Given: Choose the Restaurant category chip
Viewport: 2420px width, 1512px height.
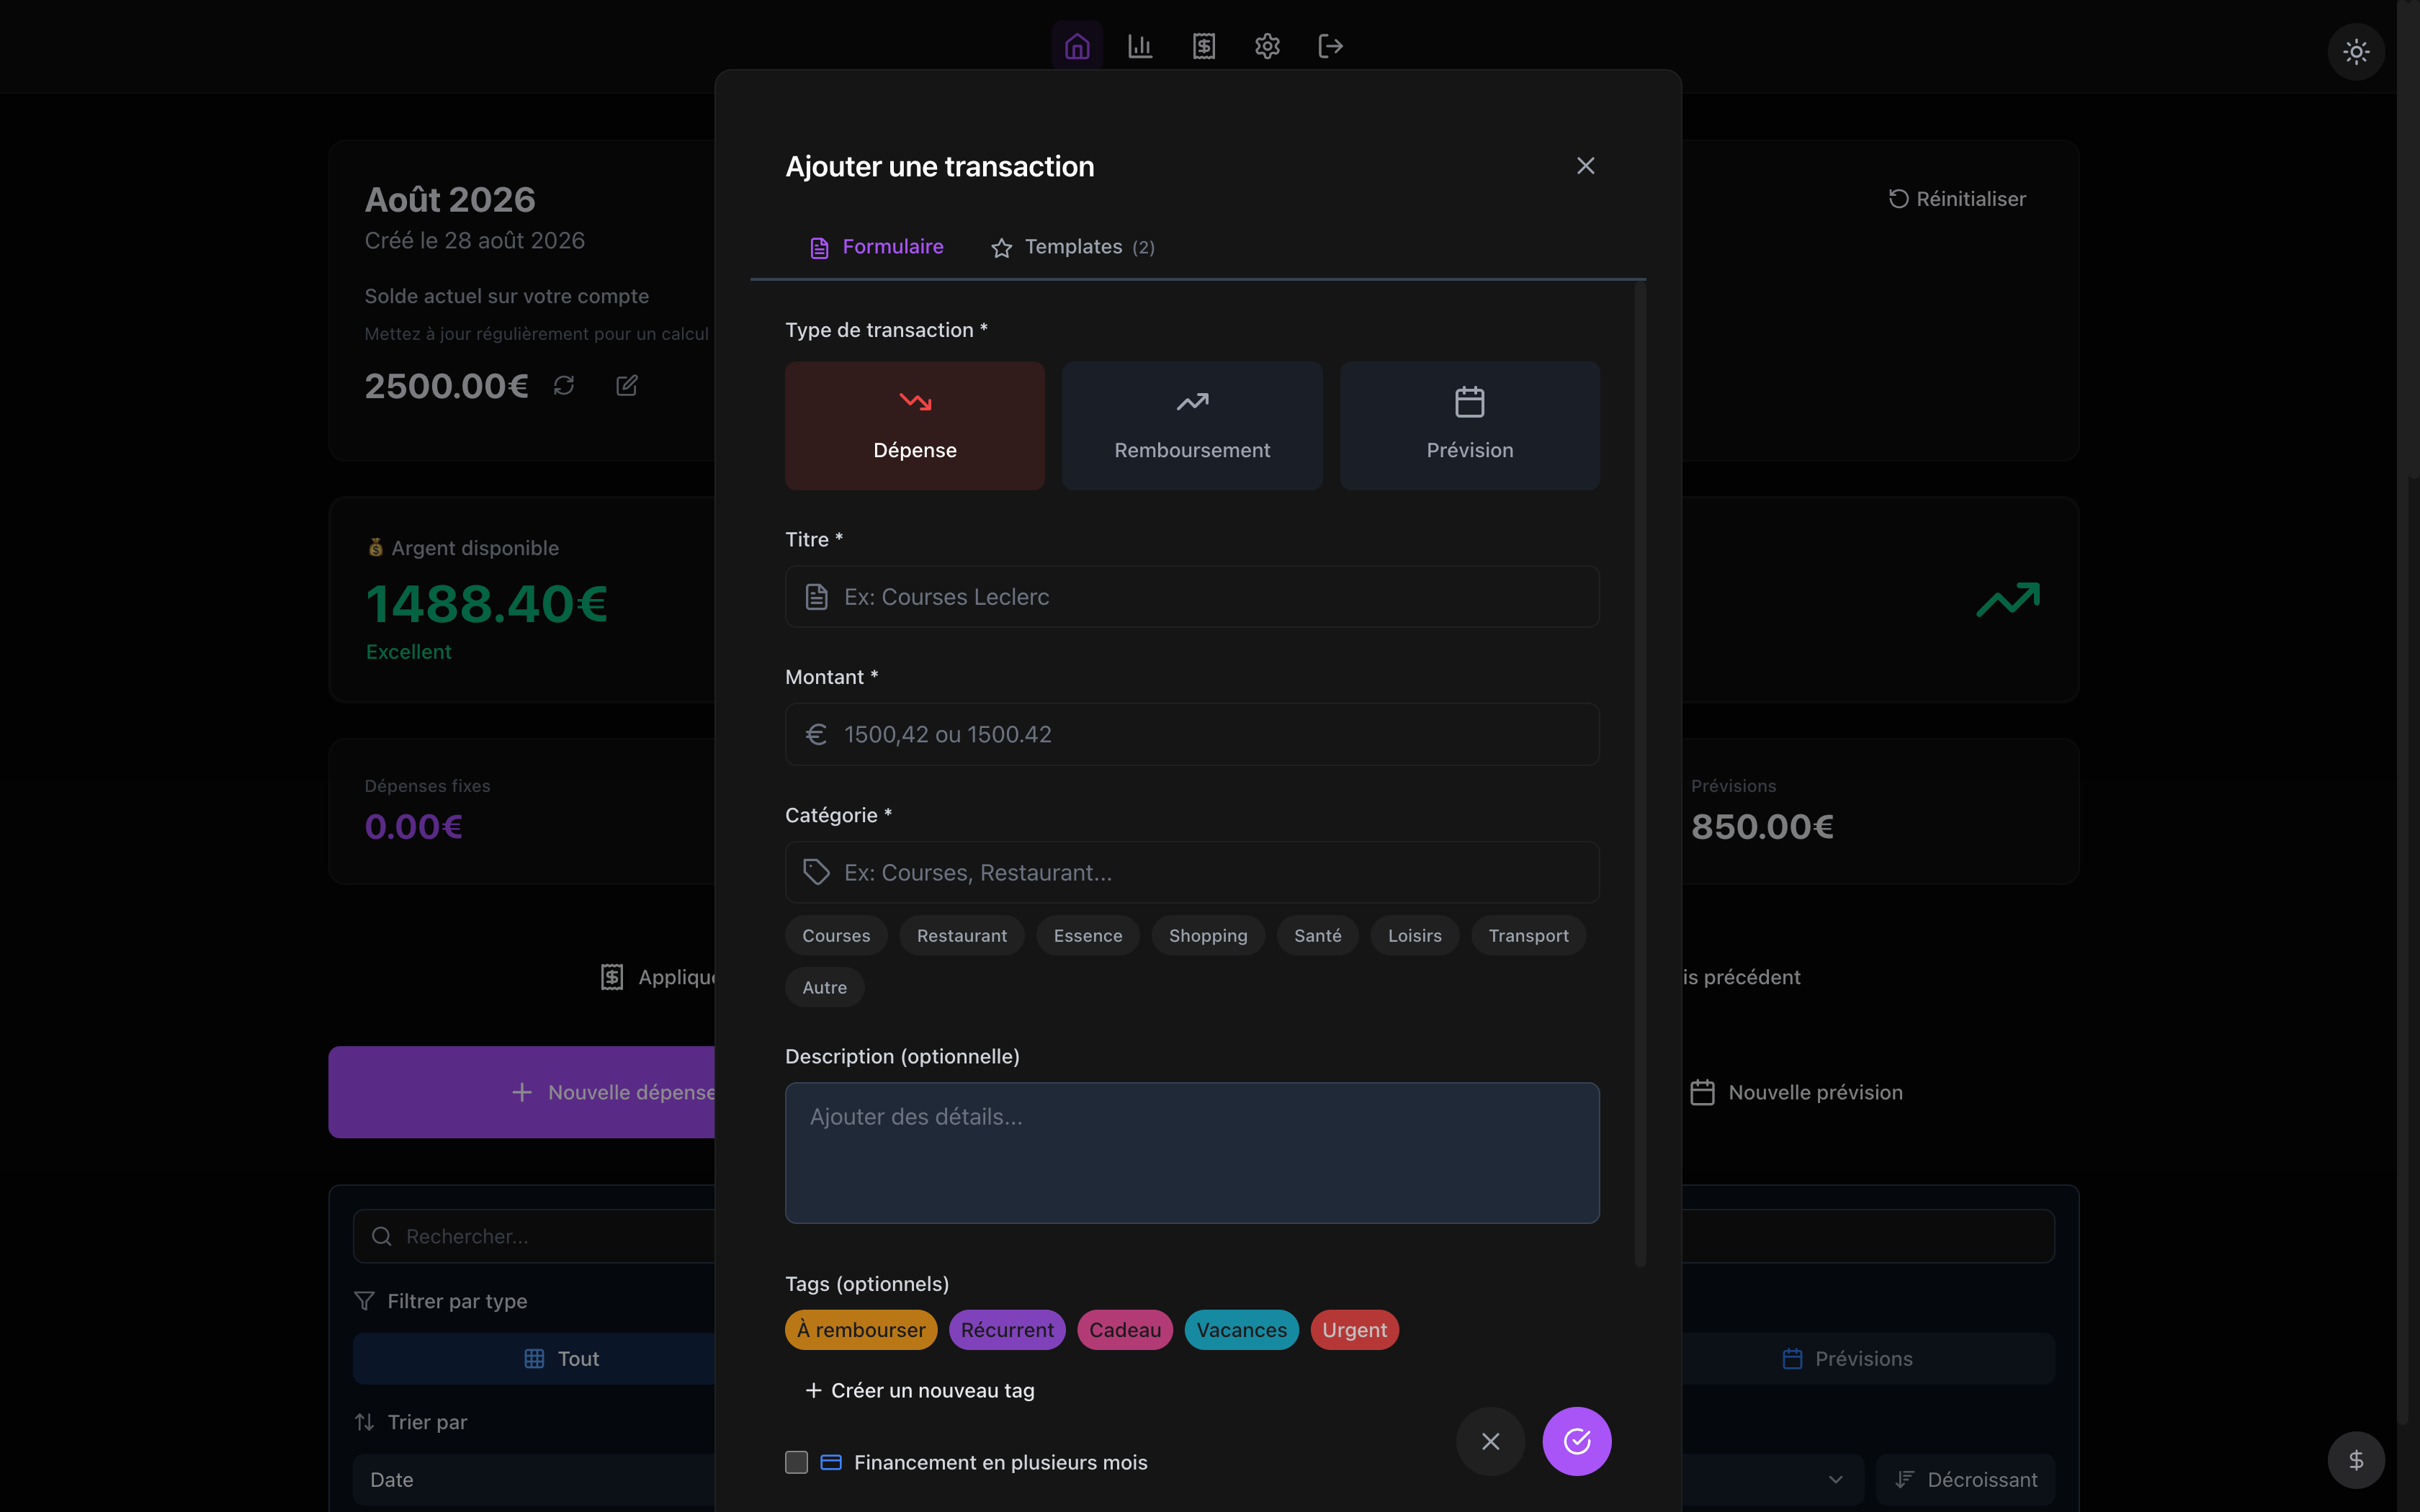Looking at the screenshot, I should [962, 936].
